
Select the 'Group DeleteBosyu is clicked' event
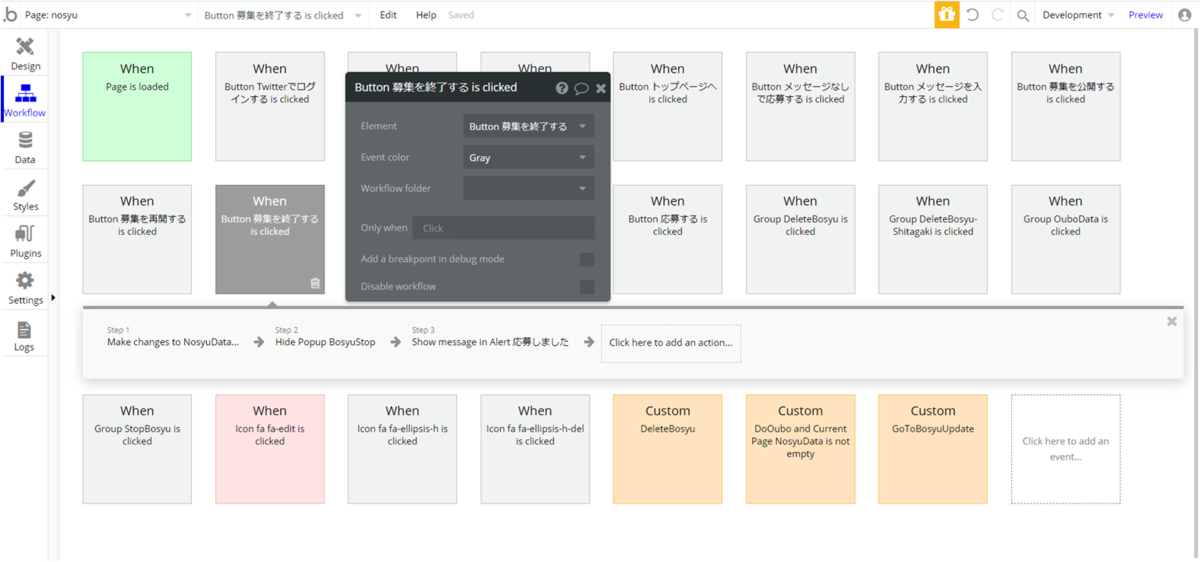click(800, 239)
